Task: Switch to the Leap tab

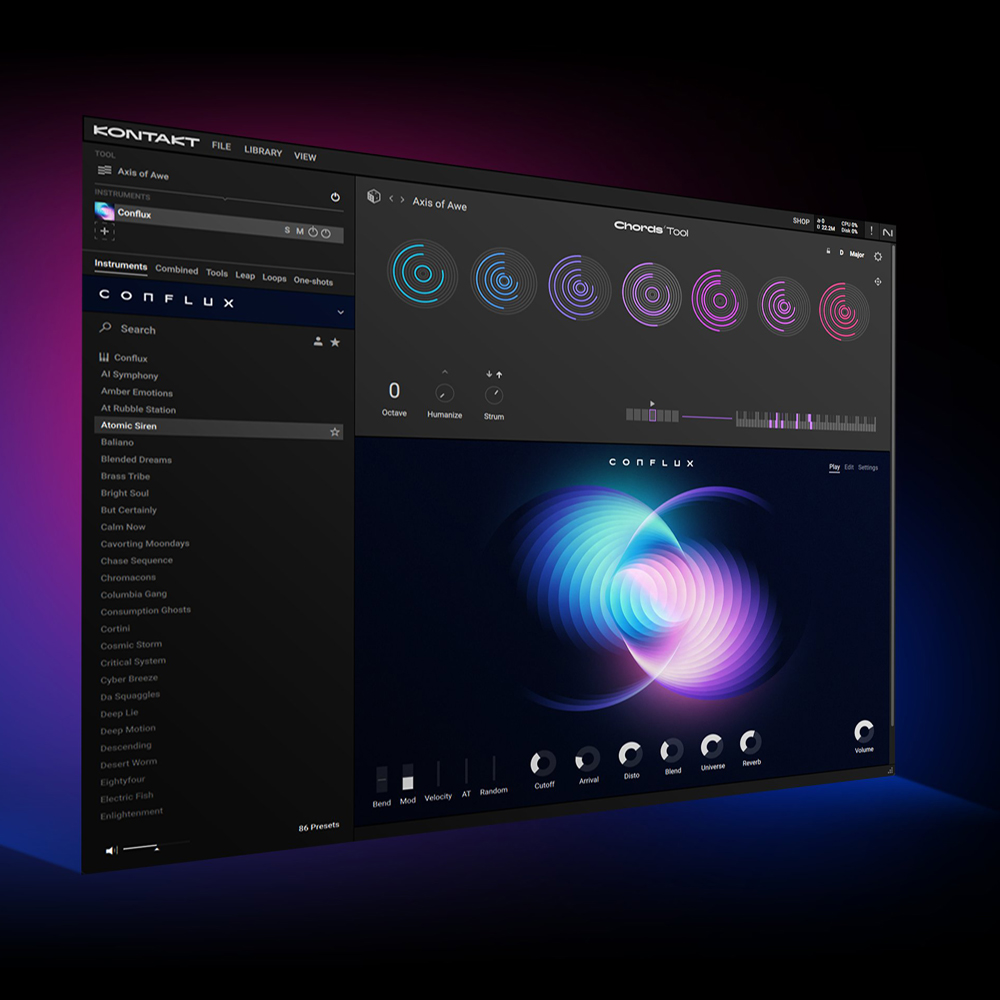Action: click(x=245, y=275)
